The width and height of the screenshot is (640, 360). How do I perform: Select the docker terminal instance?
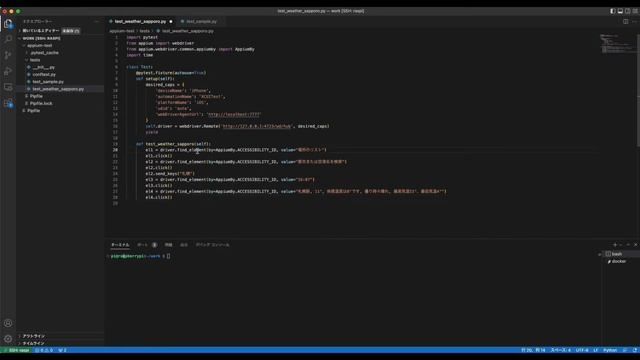pos(619,261)
